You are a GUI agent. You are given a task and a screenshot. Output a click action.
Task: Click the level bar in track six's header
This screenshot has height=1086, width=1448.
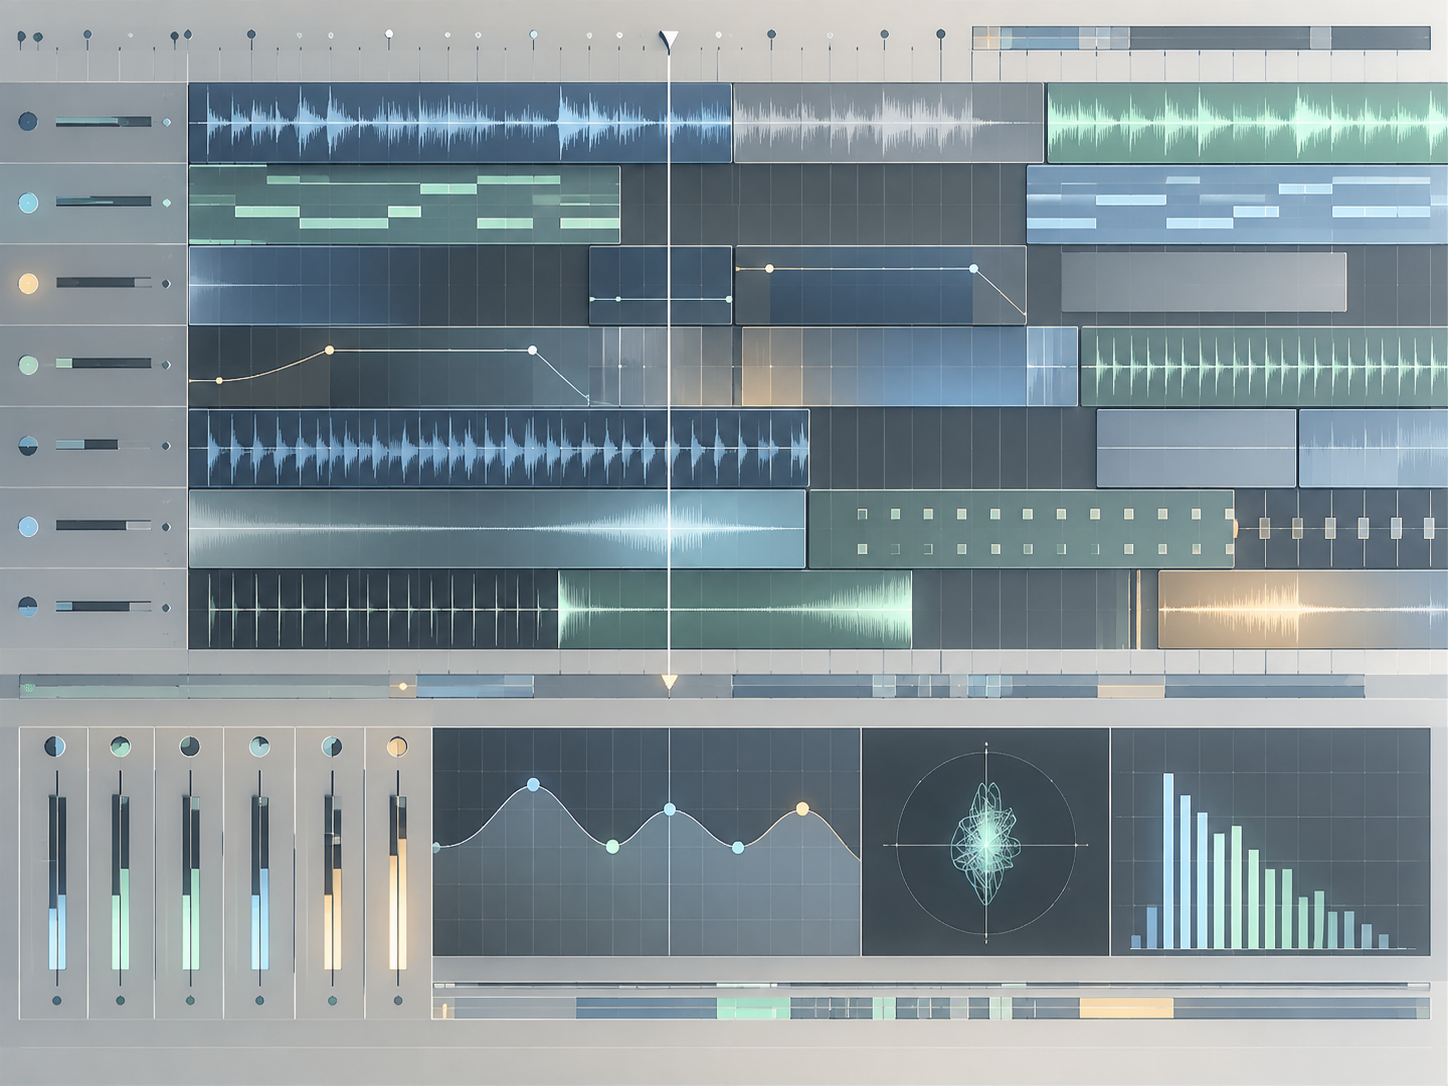(x=103, y=526)
